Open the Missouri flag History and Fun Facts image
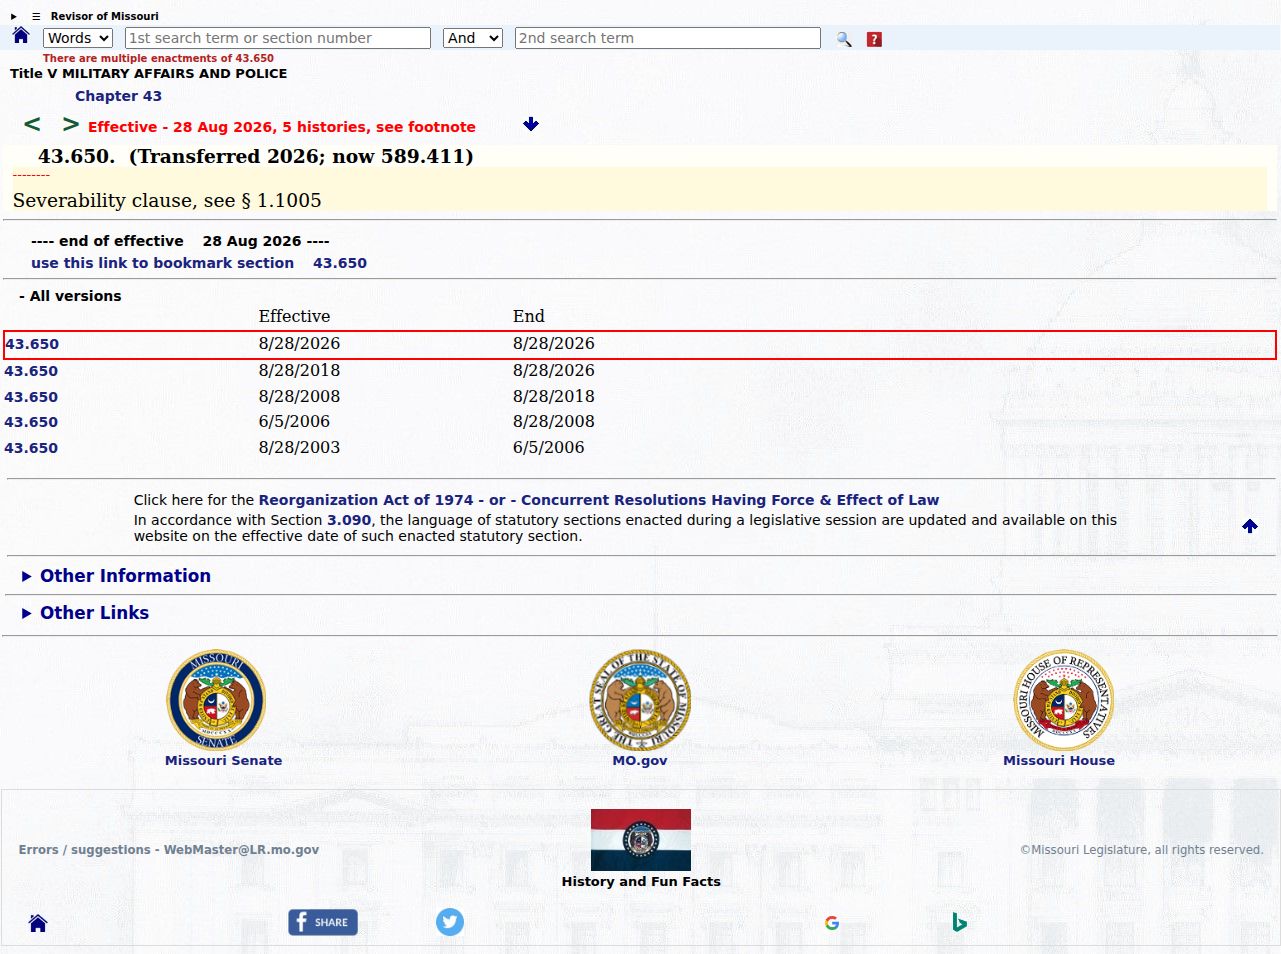 641,839
